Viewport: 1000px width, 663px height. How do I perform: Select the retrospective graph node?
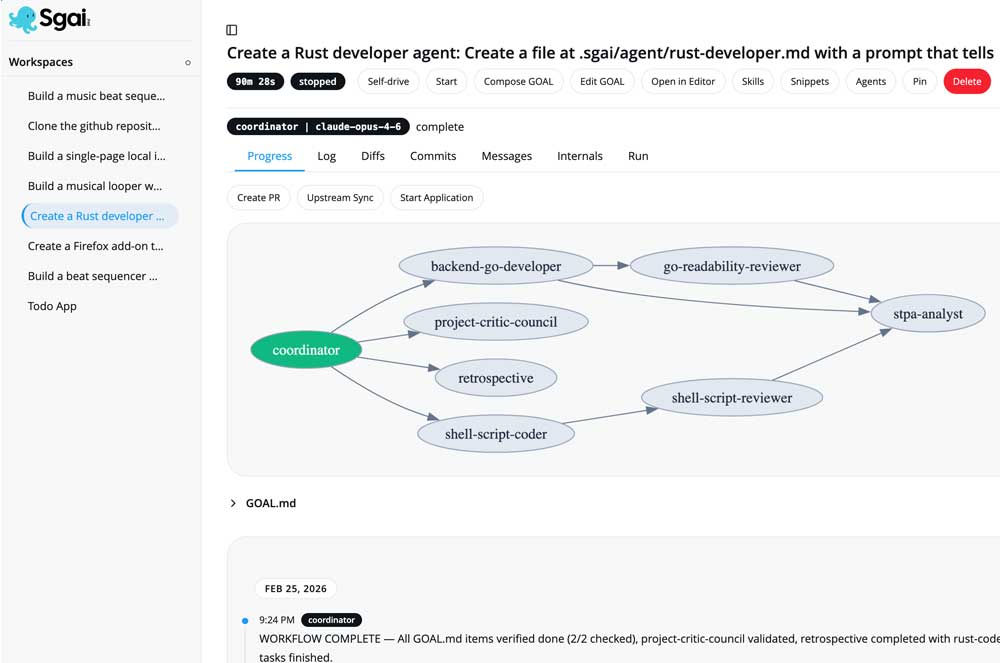click(496, 378)
